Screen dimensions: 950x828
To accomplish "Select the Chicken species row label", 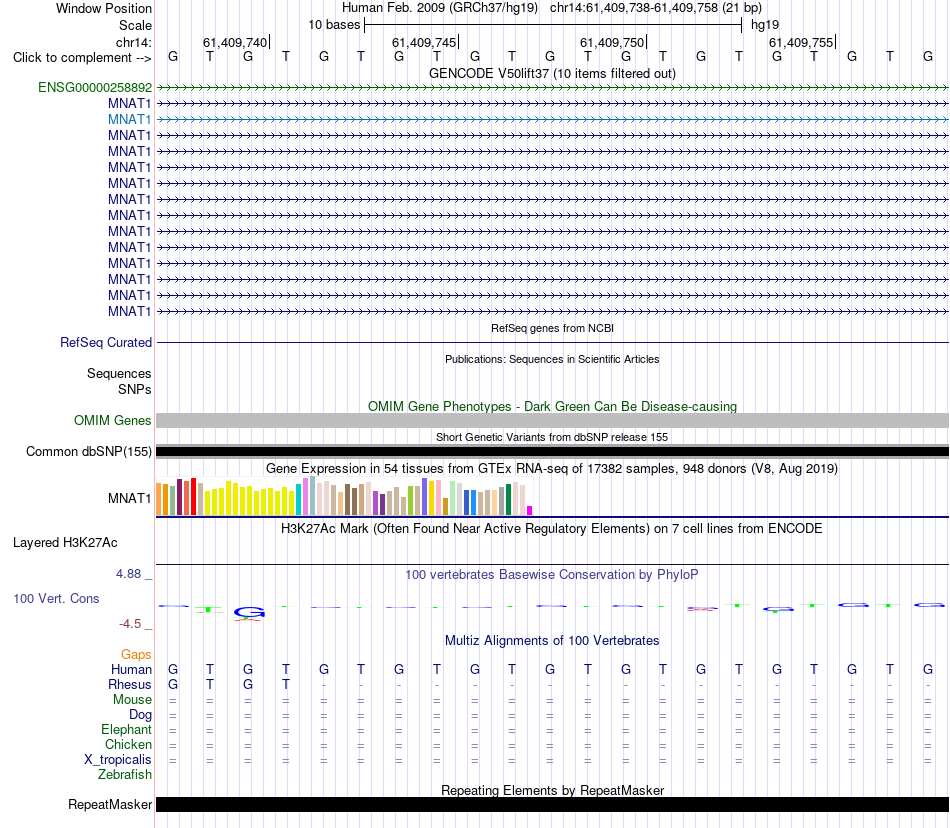I will pyautogui.click(x=128, y=744).
